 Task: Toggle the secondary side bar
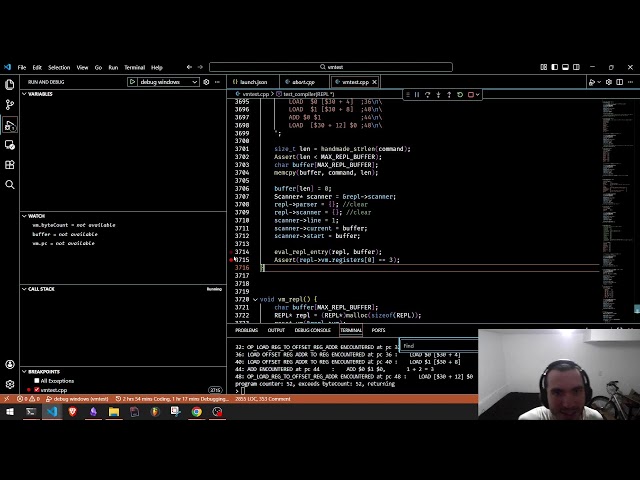576,67
